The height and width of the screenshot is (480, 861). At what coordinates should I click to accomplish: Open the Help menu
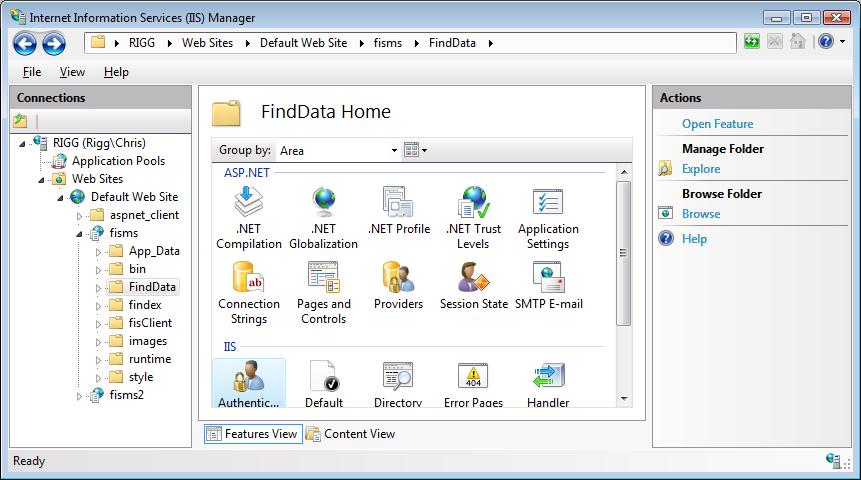coord(116,72)
